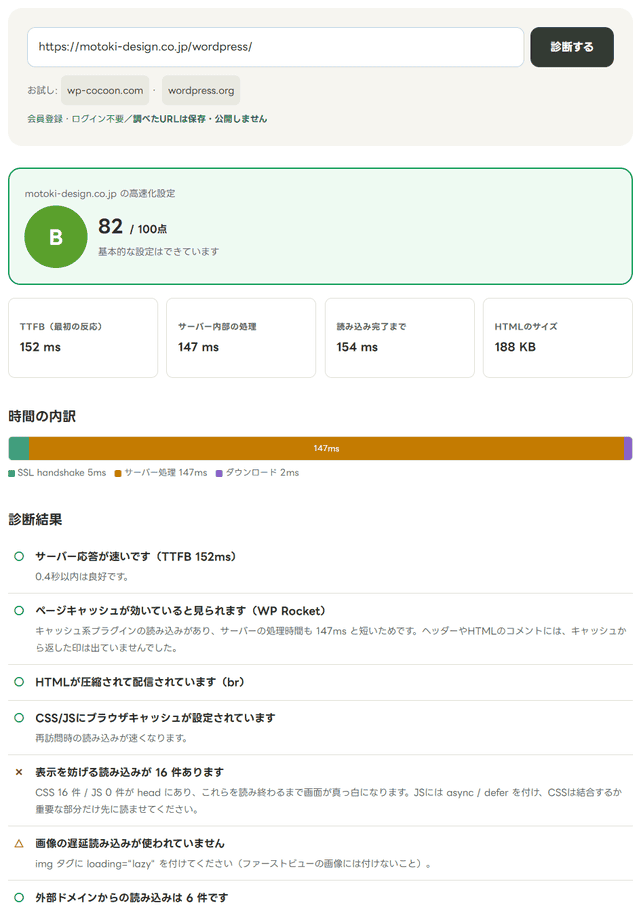Click 外部ドメインからの読み込みは 6 件です heading

pos(131,897)
